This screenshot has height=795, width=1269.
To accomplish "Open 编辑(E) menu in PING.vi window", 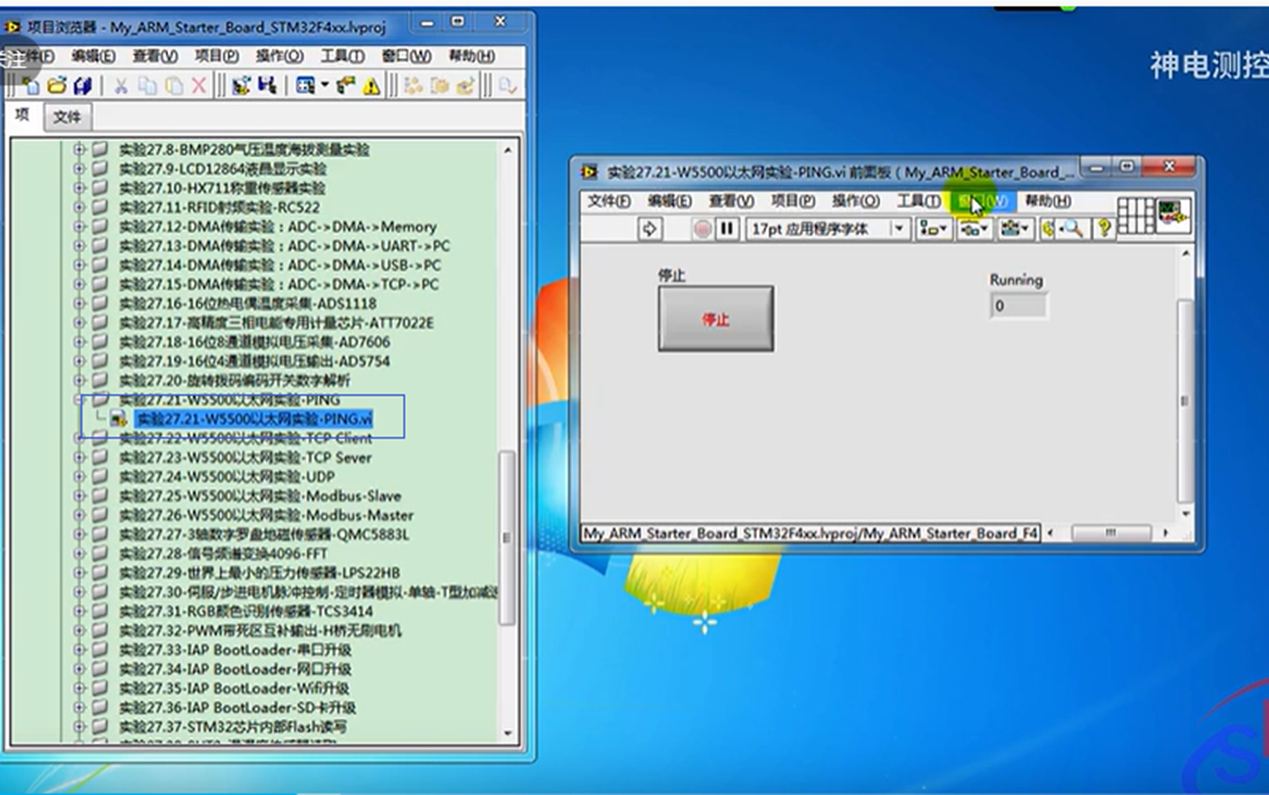I will point(670,201).
